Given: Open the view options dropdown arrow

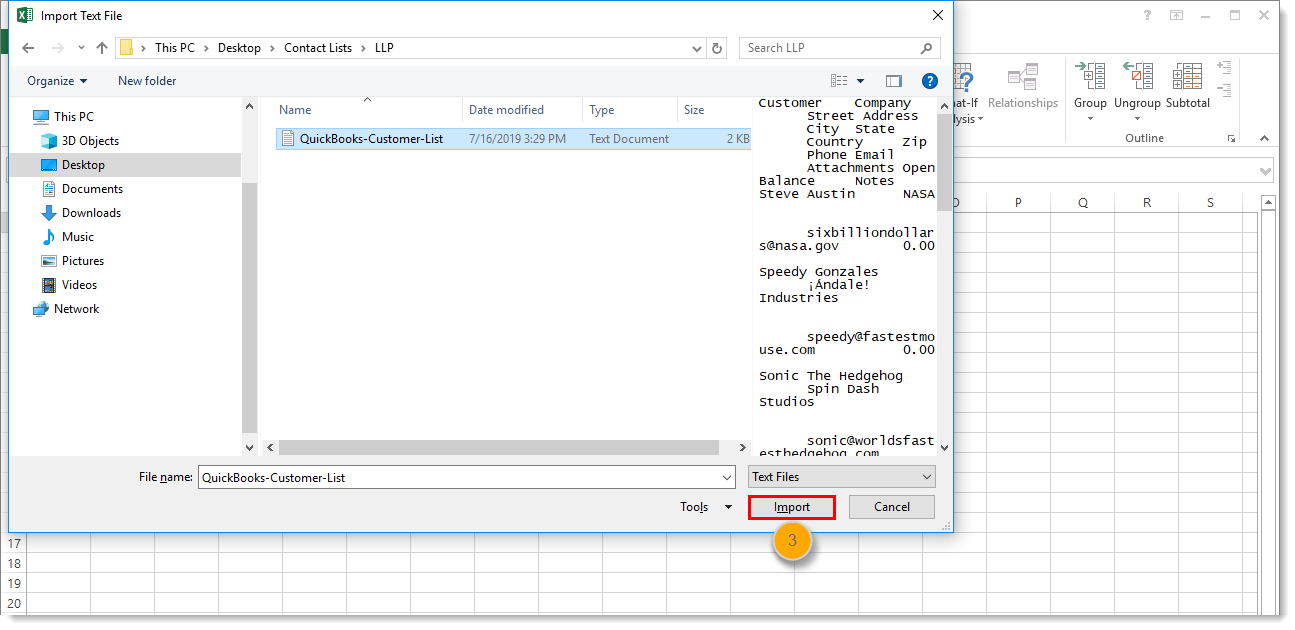Looking at the screenshot, I should pyautogui.click(x=861, y=81).
